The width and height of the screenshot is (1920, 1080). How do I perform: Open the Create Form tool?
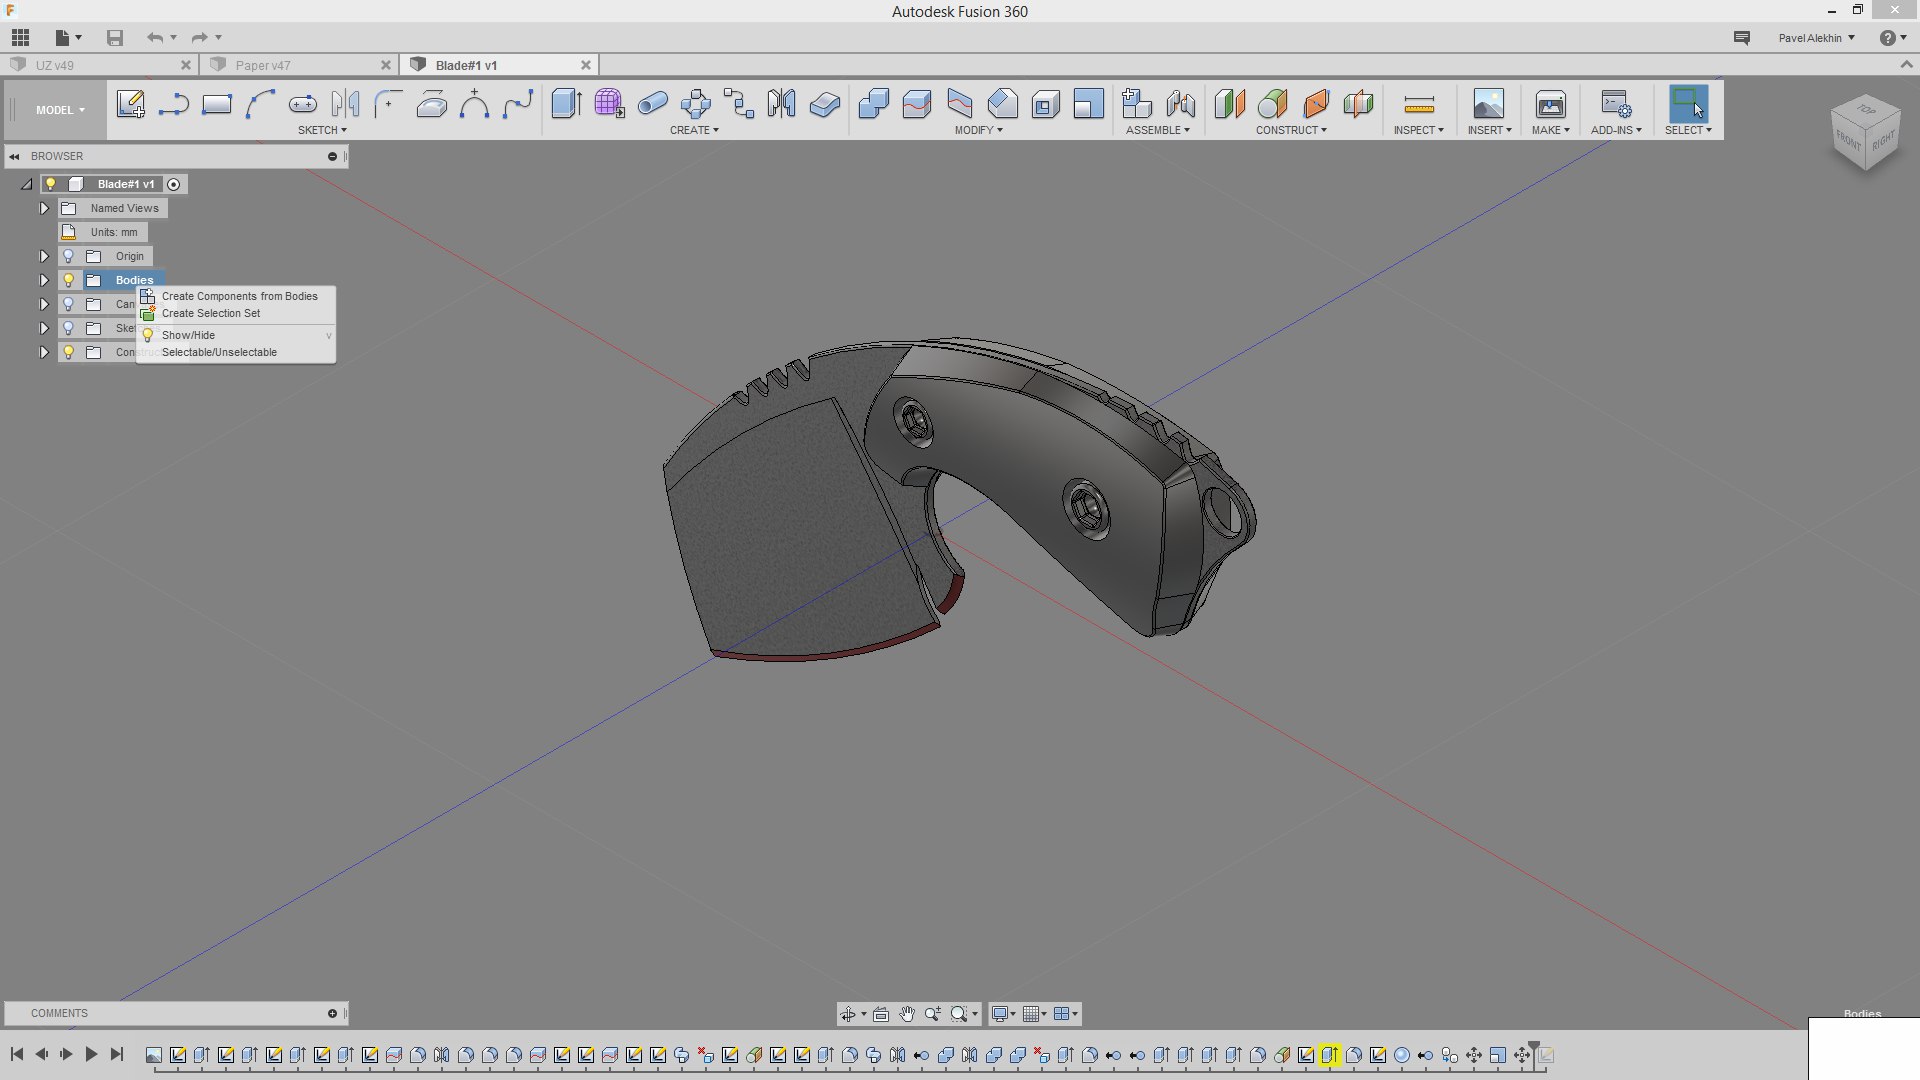click(609, 104)
